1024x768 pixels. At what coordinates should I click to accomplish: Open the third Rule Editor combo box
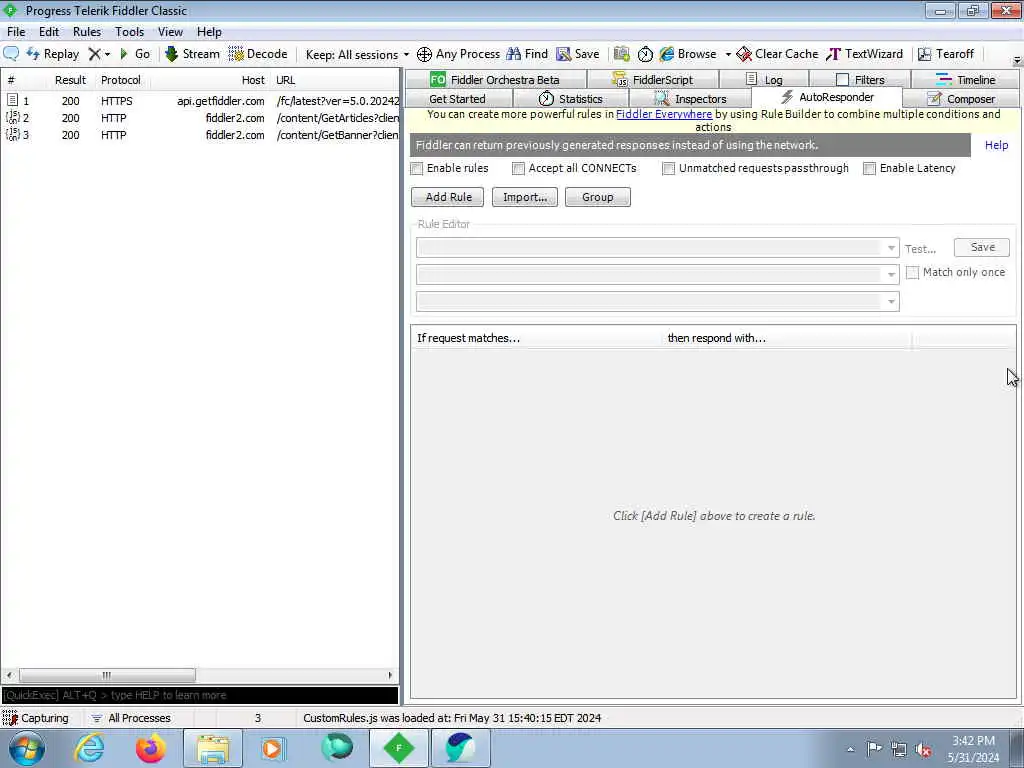(x=658, y=301)
